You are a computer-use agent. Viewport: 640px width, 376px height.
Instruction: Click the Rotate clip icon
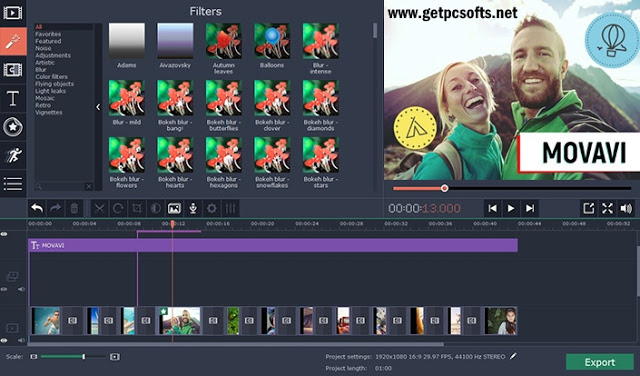coord(118,209)
